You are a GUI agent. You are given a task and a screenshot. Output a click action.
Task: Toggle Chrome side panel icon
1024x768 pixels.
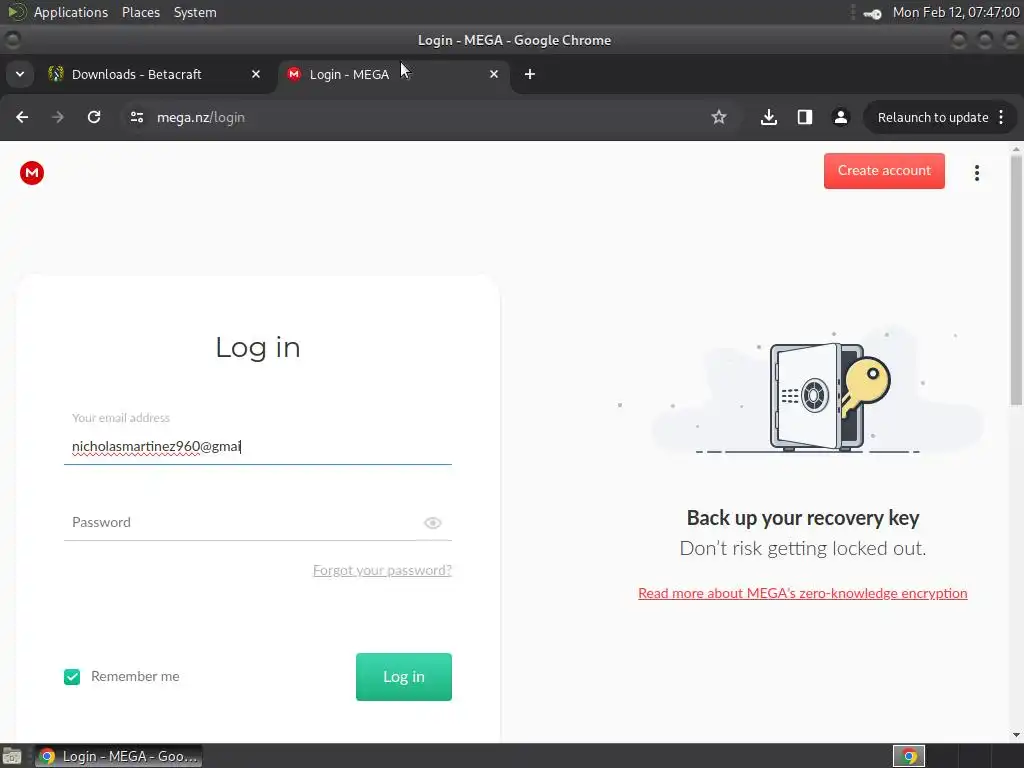click(805, 117)
